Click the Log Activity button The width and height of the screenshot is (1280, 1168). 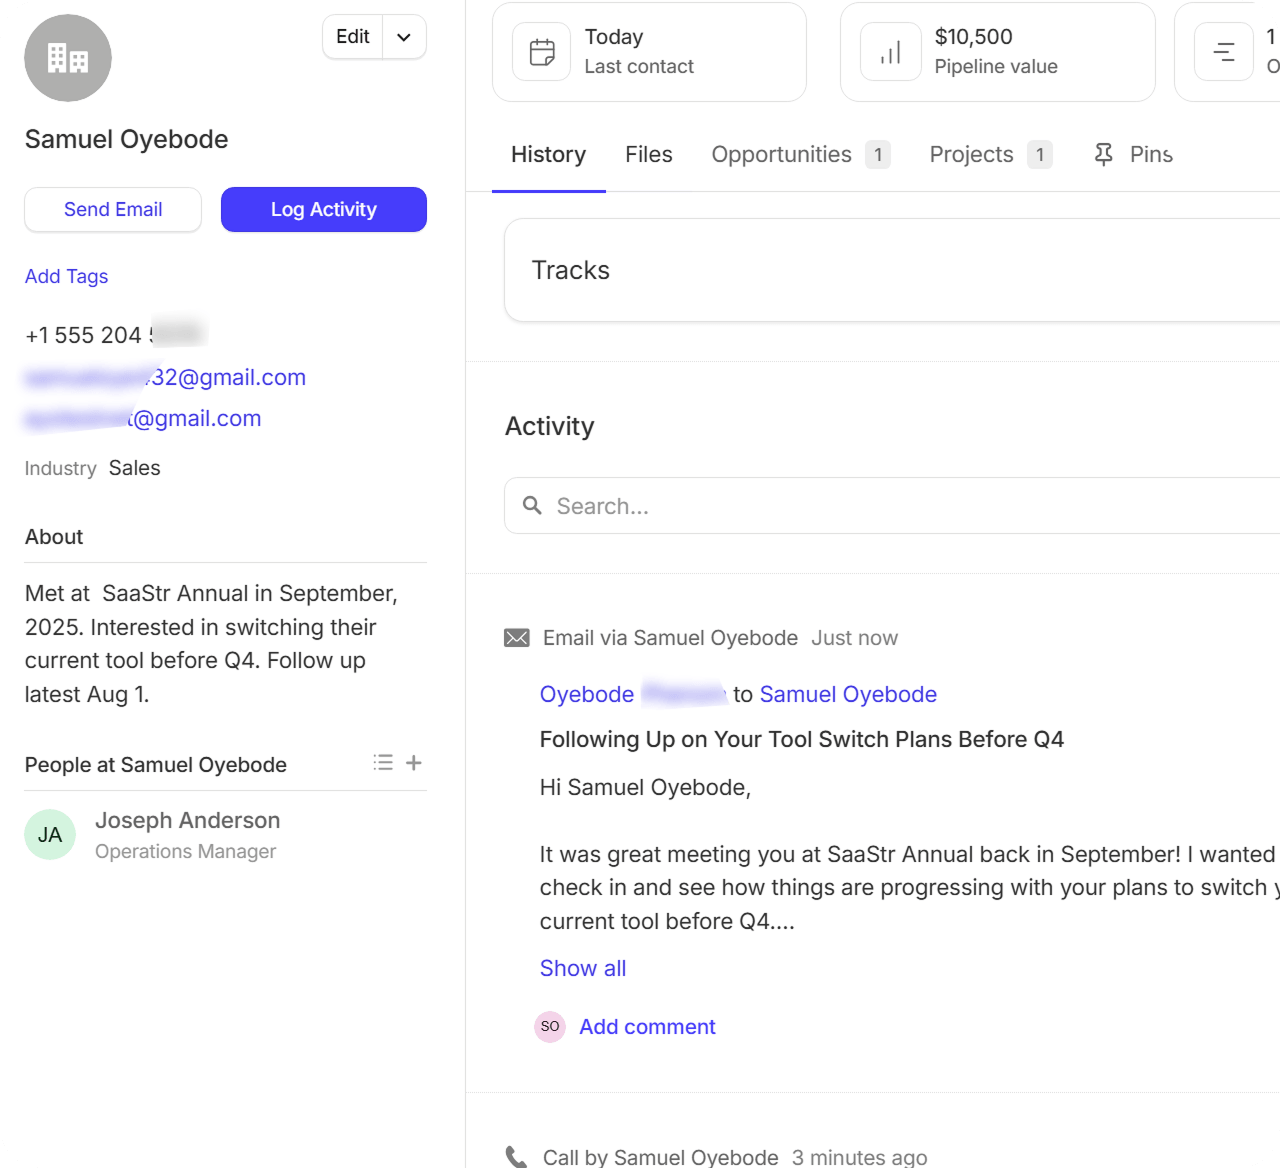[x=324, y=209]
